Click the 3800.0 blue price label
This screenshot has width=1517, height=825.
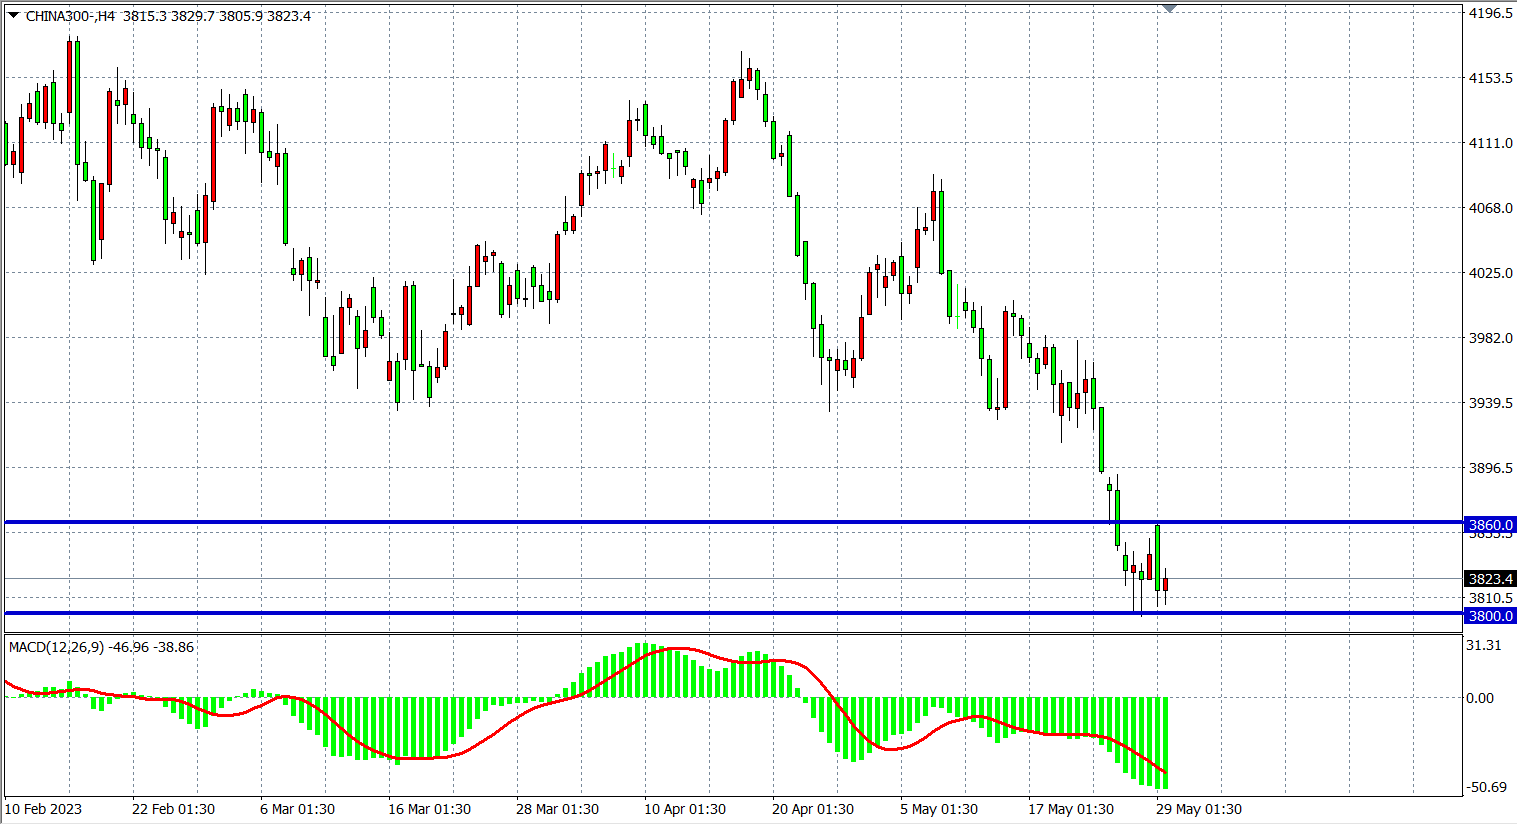[1489, 616]
